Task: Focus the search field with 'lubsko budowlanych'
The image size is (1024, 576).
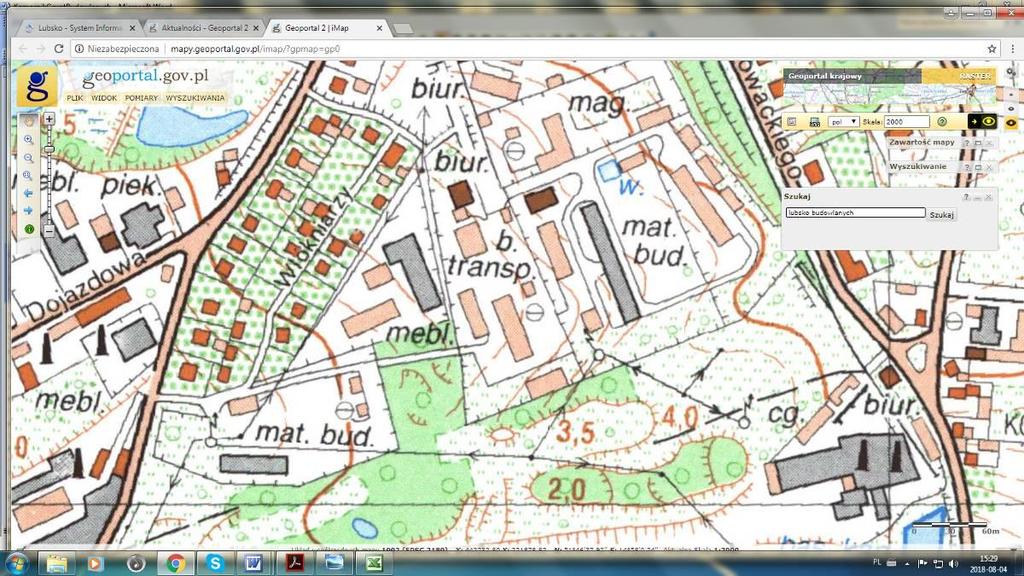Action: click(856, 212)
